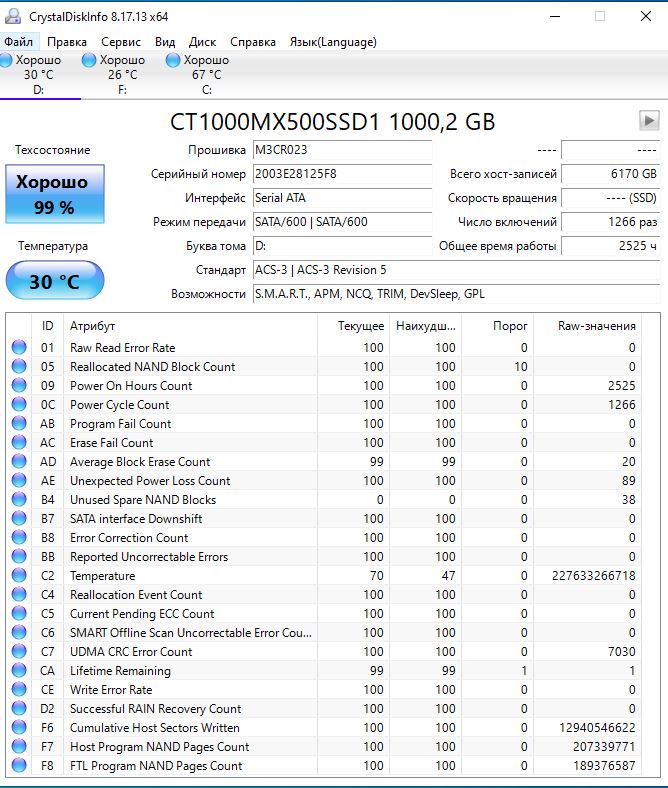Click the 30 °C temperature button
668x788 pixels.
point(55,280)
